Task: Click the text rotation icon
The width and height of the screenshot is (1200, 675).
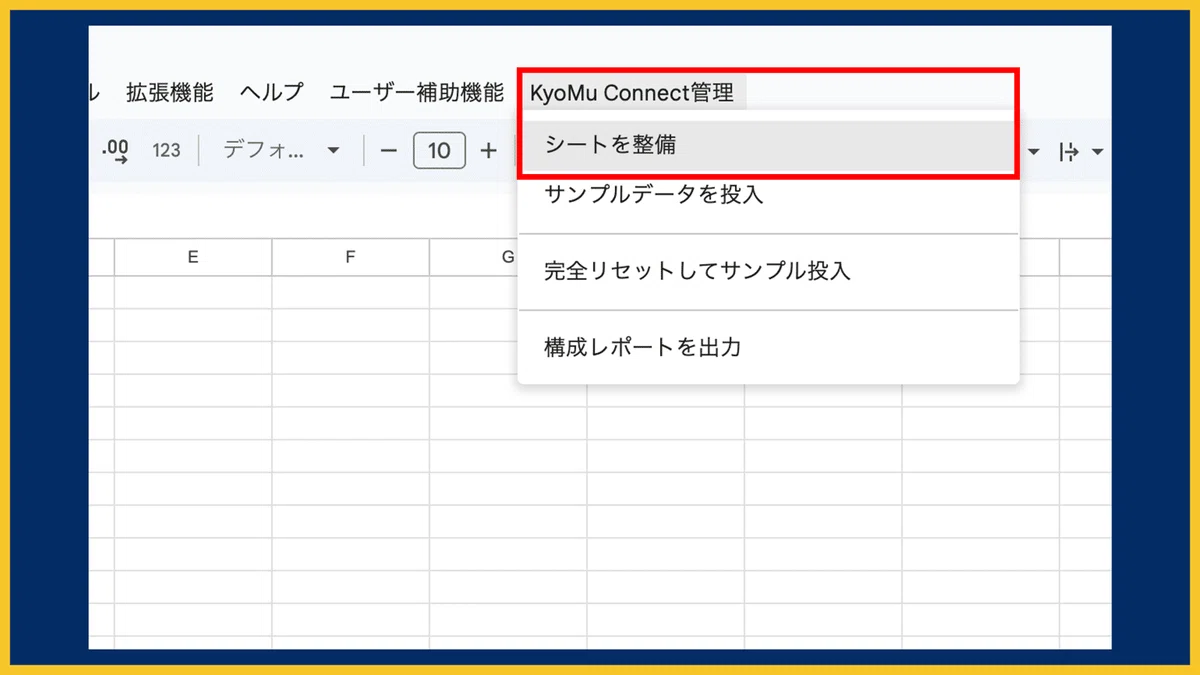Action: click(1069, 152)
